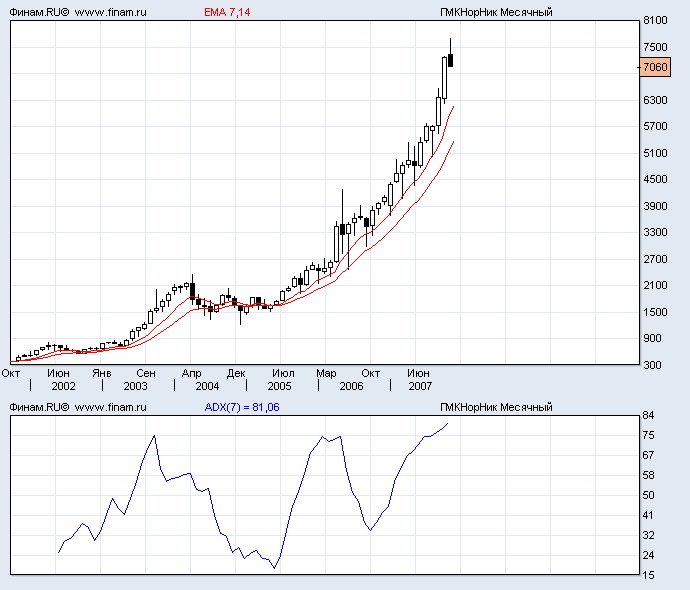Click the 2006 year marker
690x590 pixels.
(x=351, y=385)
